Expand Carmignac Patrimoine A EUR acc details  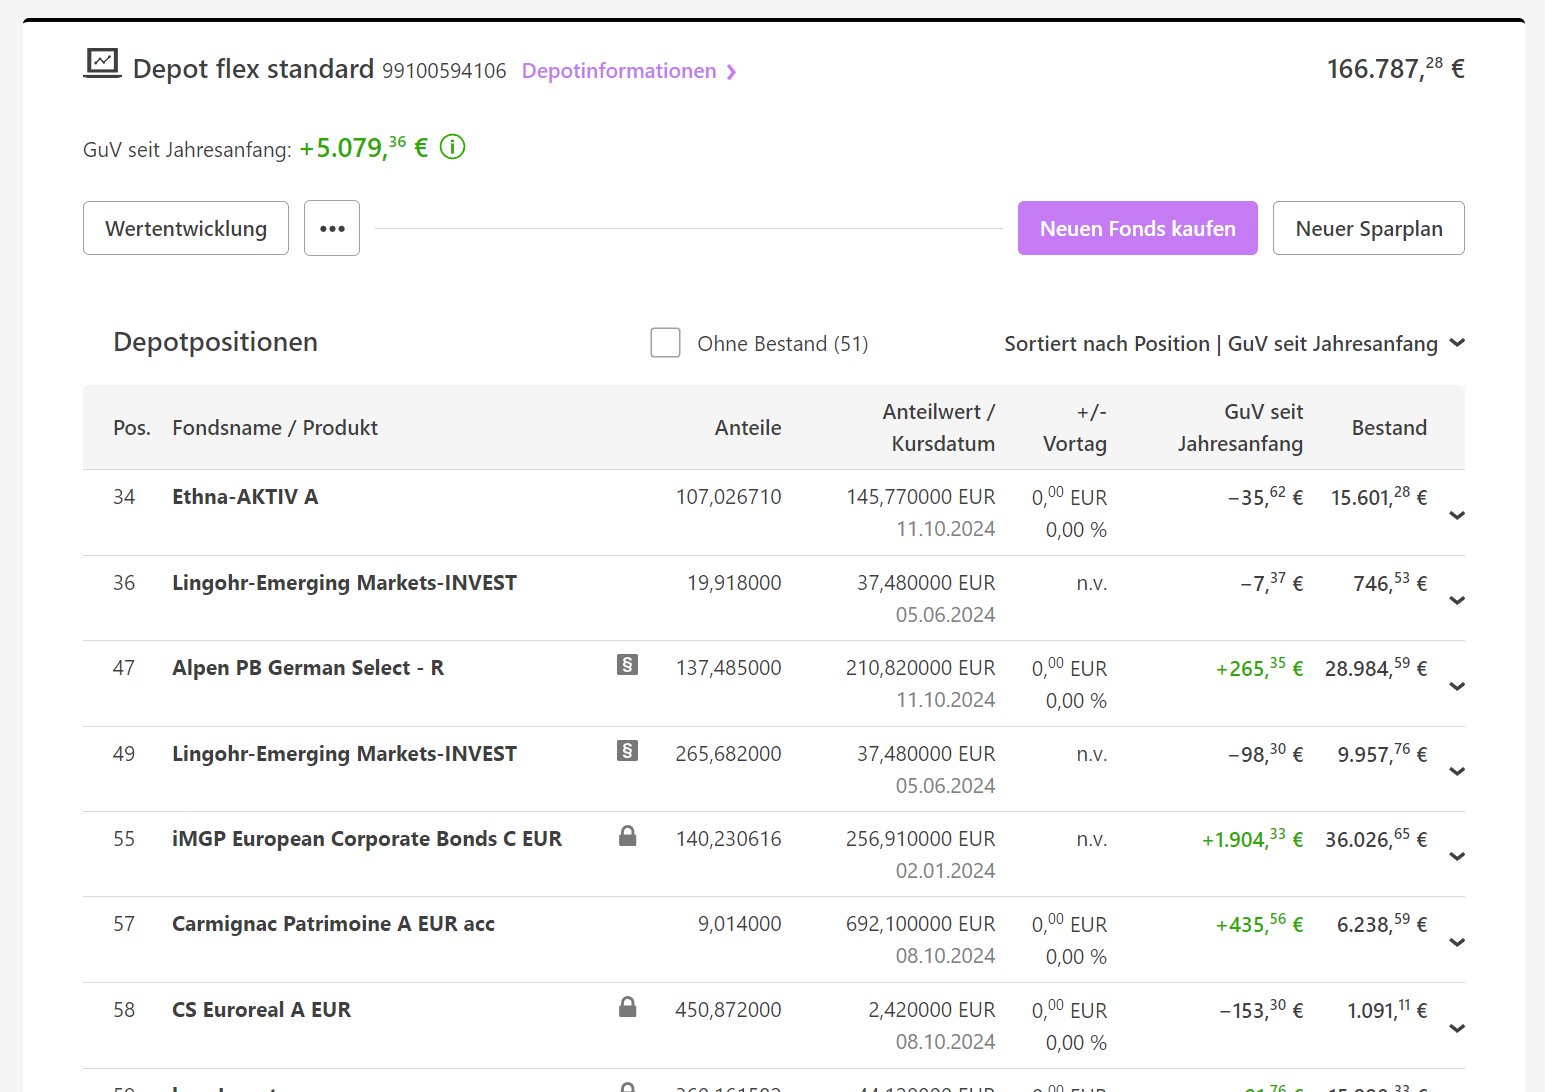pos(1457,942)
